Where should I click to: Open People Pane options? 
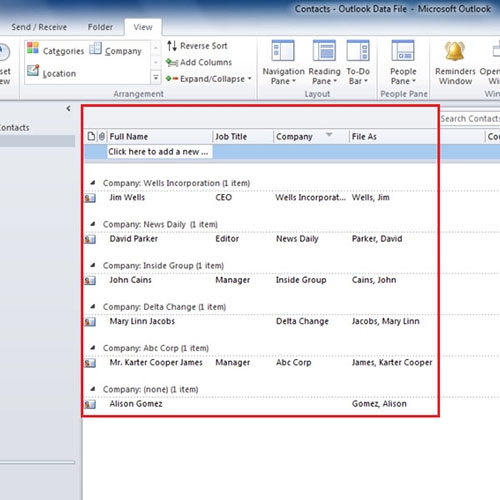pyautogui.click(x=403, y=63)
